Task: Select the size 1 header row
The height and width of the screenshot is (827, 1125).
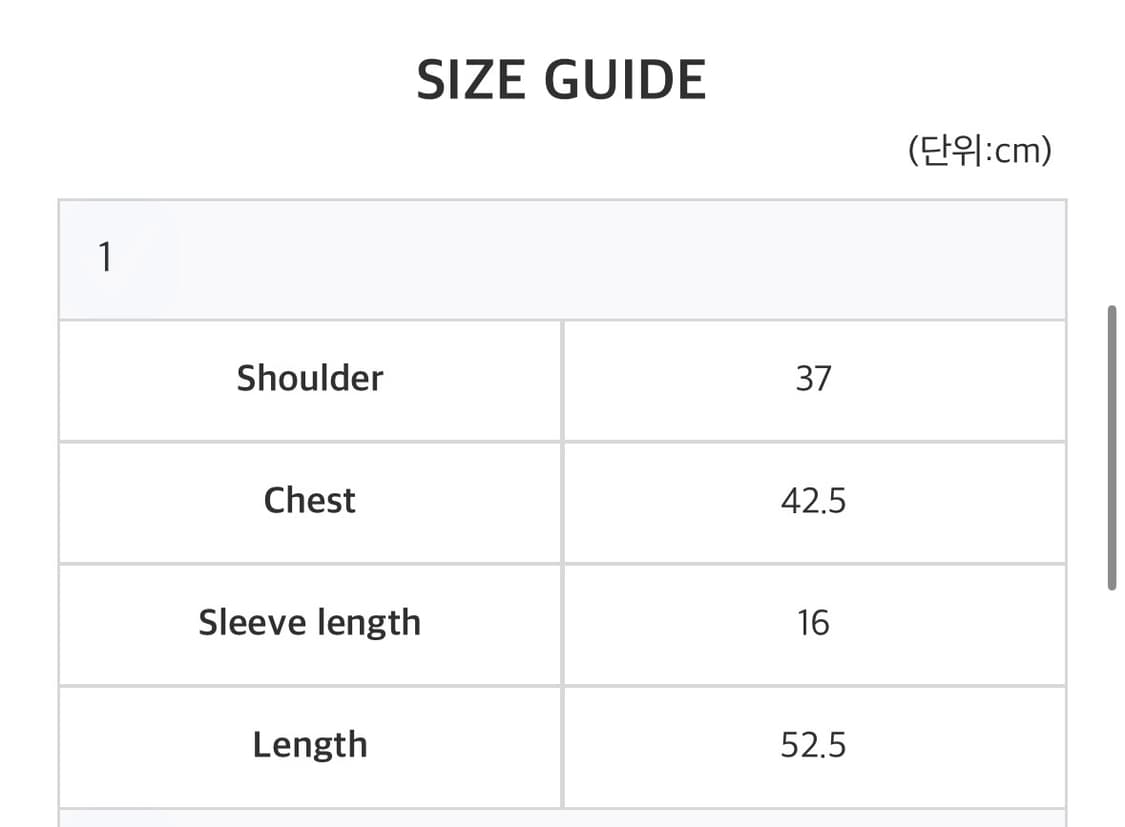Action: tap(562, 260)
